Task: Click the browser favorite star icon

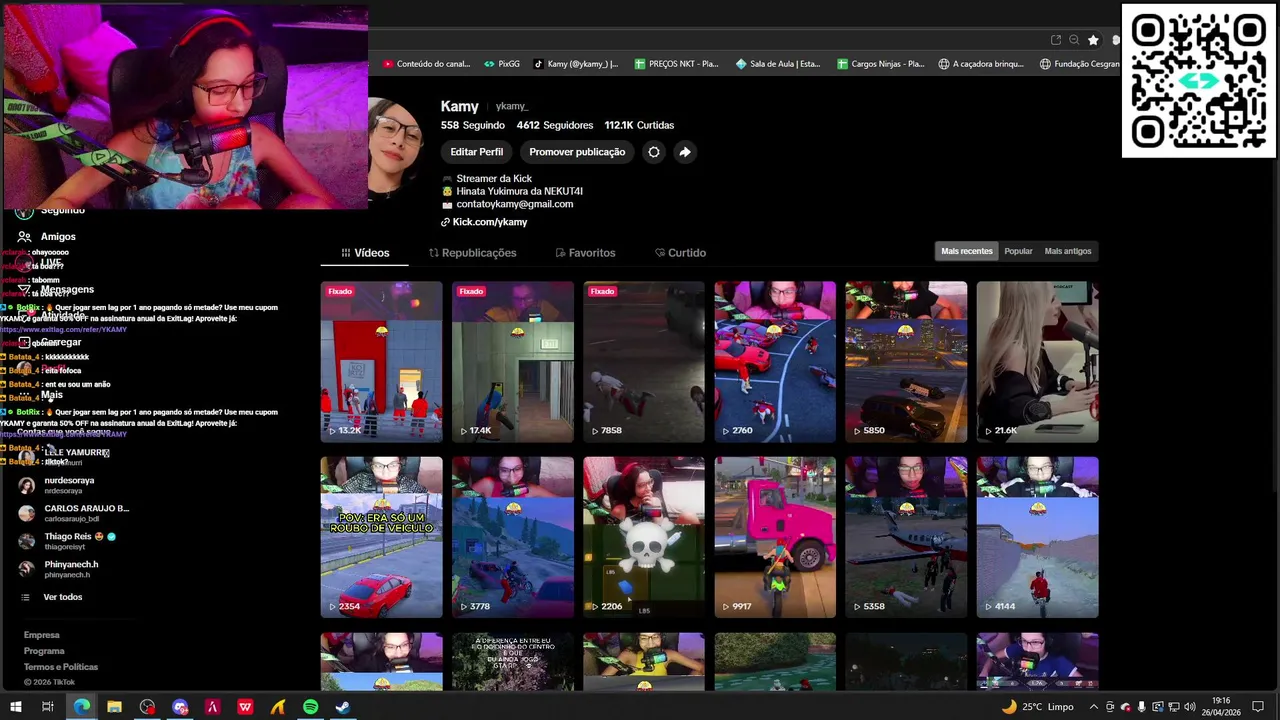Action: (x=1093, y=40)
